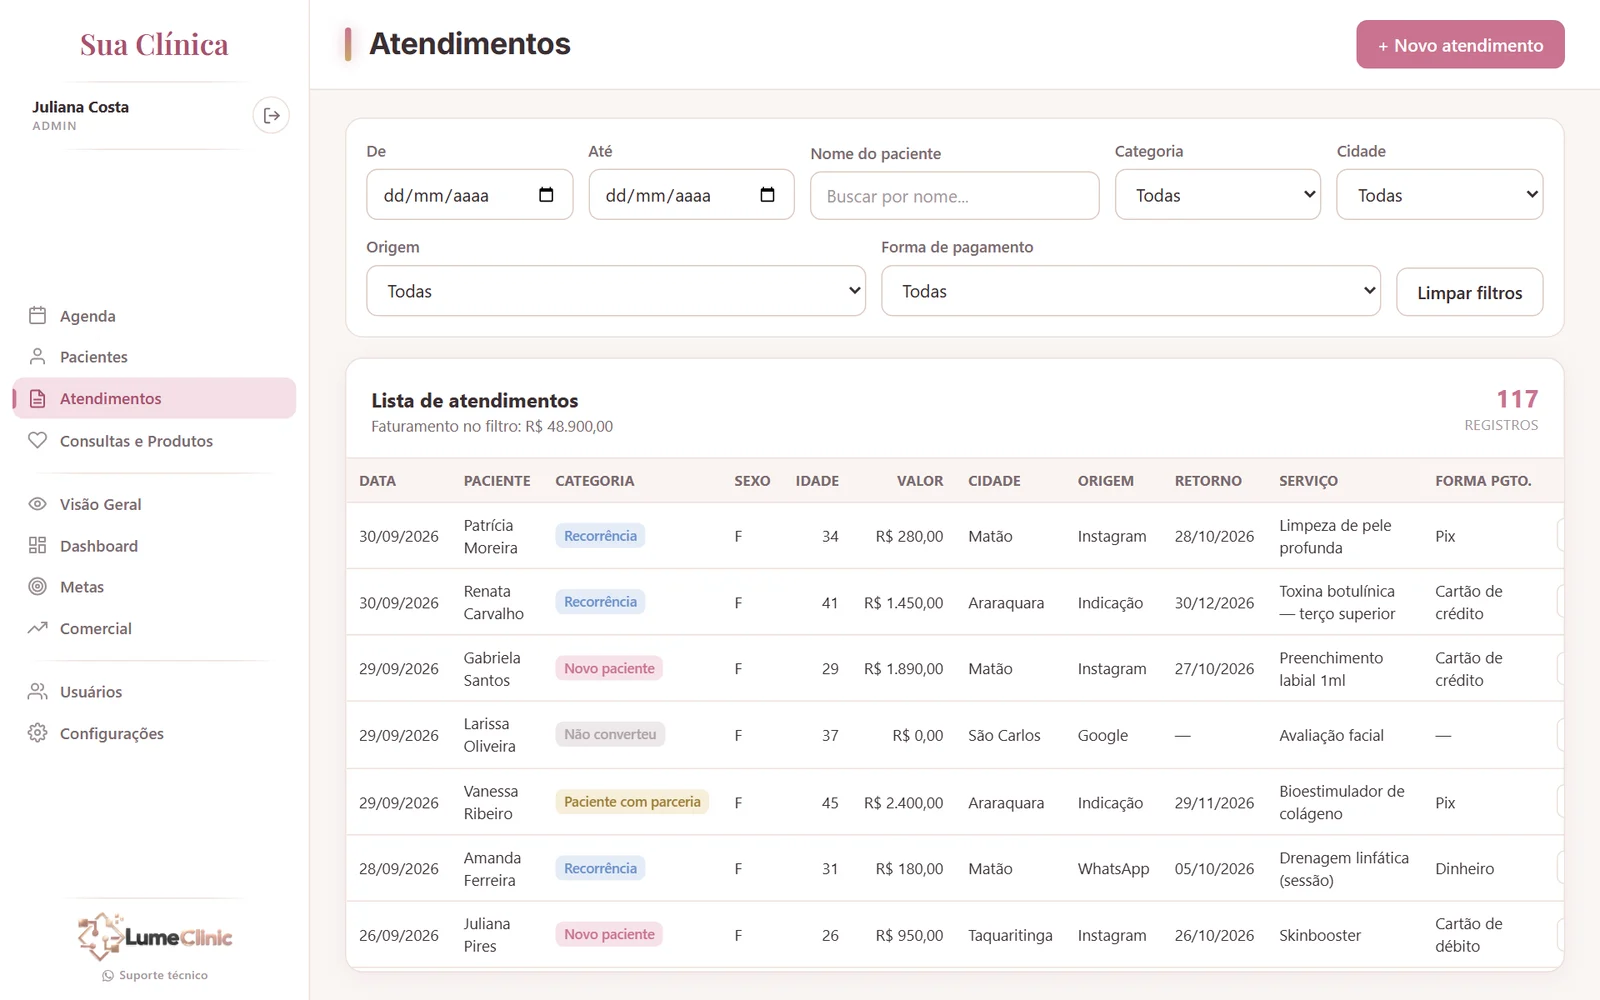Click the Buscar por nome search field
The height and width of the screenshot is (1000, 1600).
coord(954,196)
